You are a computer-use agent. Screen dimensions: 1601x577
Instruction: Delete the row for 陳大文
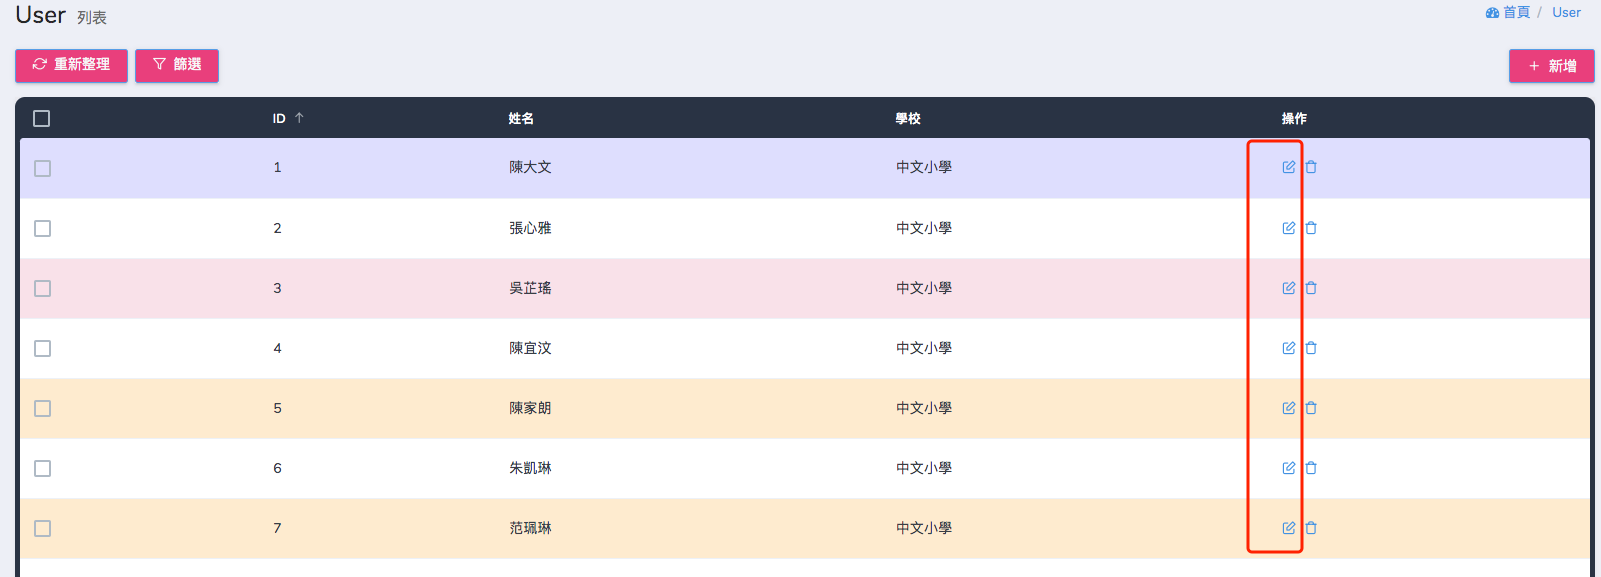(1311, 167)
